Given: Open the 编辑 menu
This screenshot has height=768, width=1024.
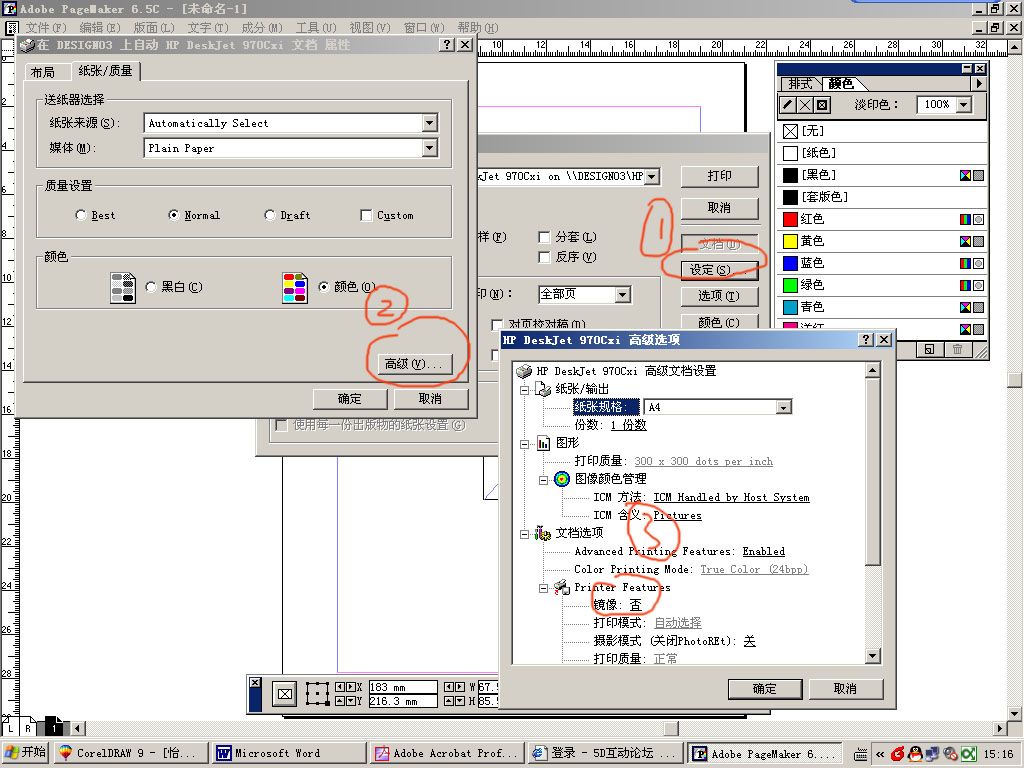Looking at the screenshot, I should [100, 27].
